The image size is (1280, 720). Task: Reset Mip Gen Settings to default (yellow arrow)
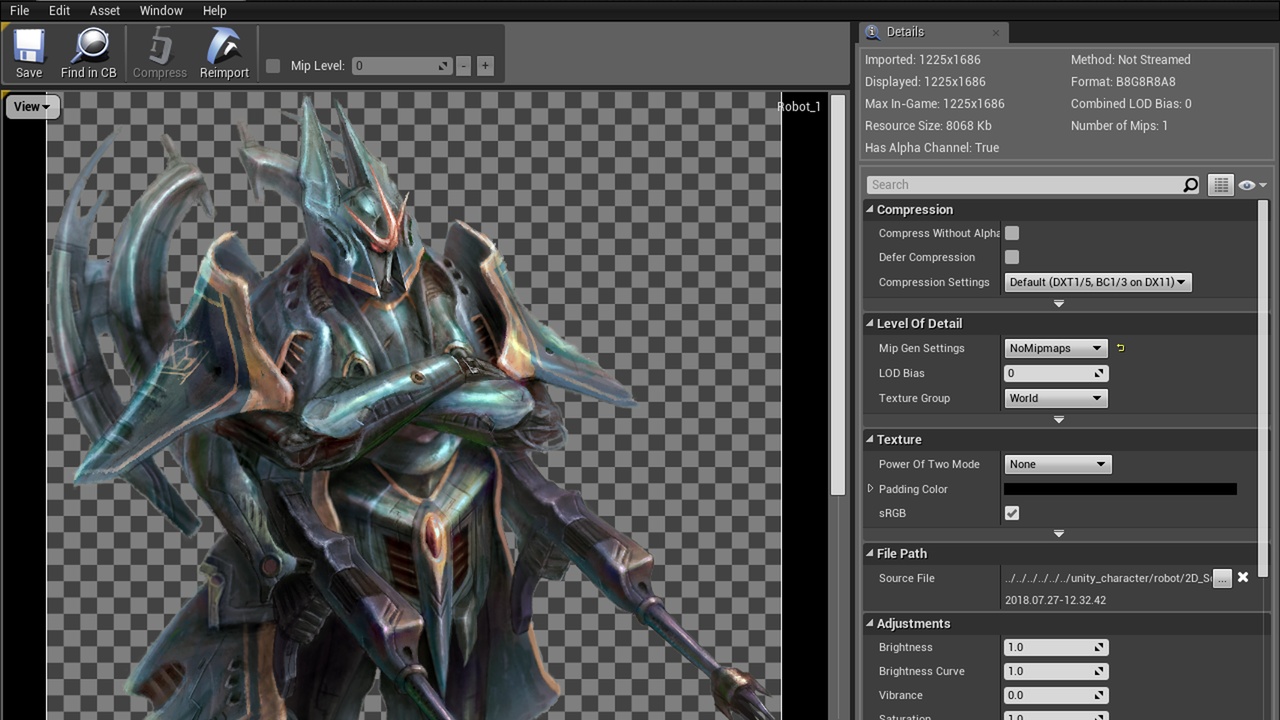point(1120,348)
